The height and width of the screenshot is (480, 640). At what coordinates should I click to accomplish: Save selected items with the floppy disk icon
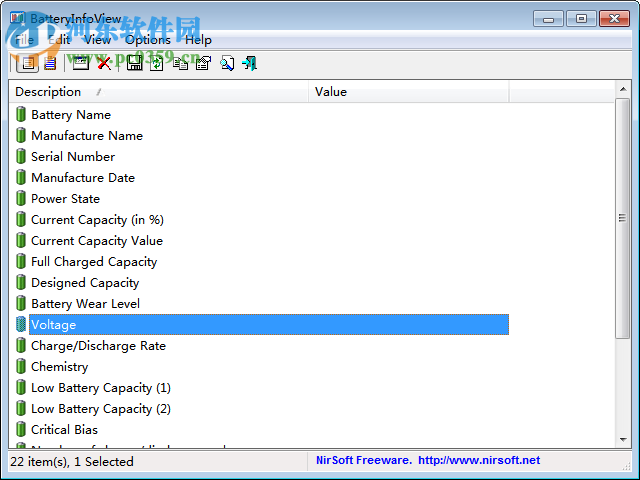134,63
